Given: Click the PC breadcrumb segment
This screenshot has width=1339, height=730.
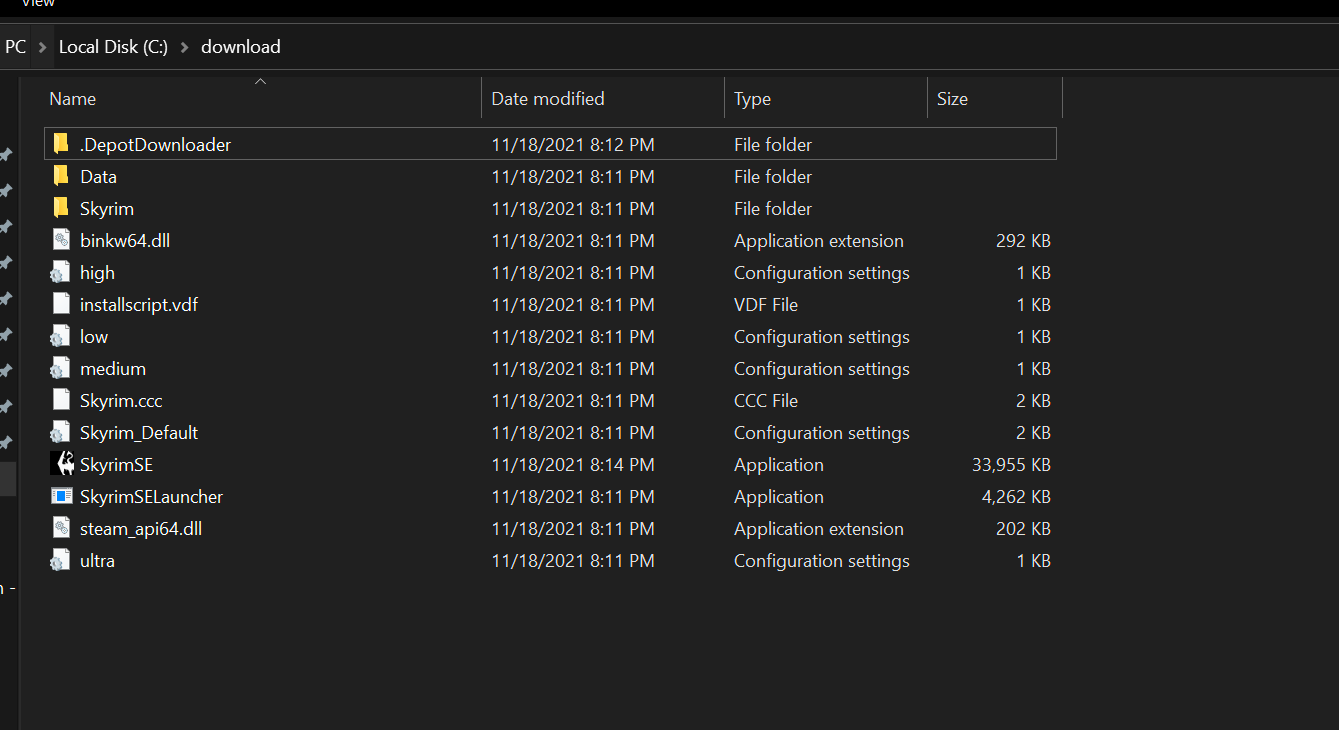Looking at the screenshot, I should pyautogui.click(x=15, y=47).
